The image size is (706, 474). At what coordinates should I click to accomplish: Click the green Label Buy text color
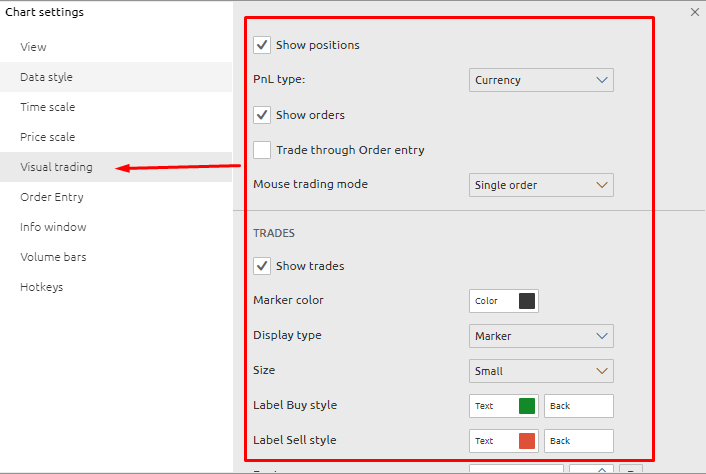[x=526, y=406]
